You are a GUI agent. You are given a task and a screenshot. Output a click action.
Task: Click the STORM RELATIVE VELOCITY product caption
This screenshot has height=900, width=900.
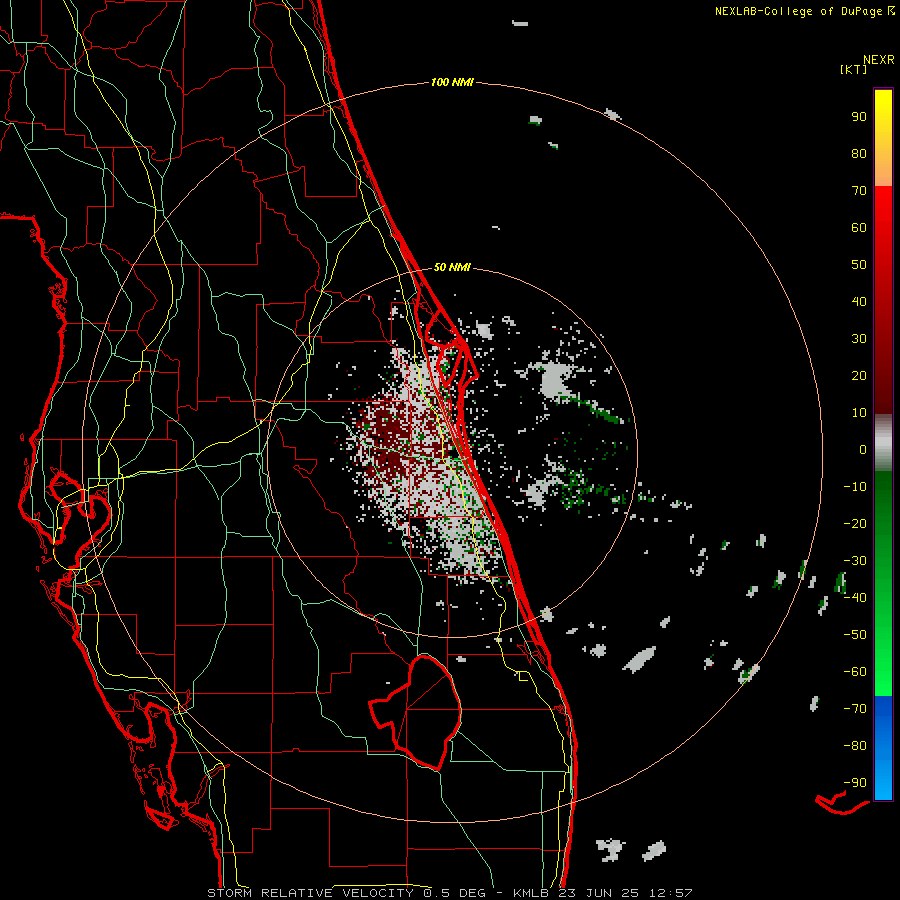point(310,893)
